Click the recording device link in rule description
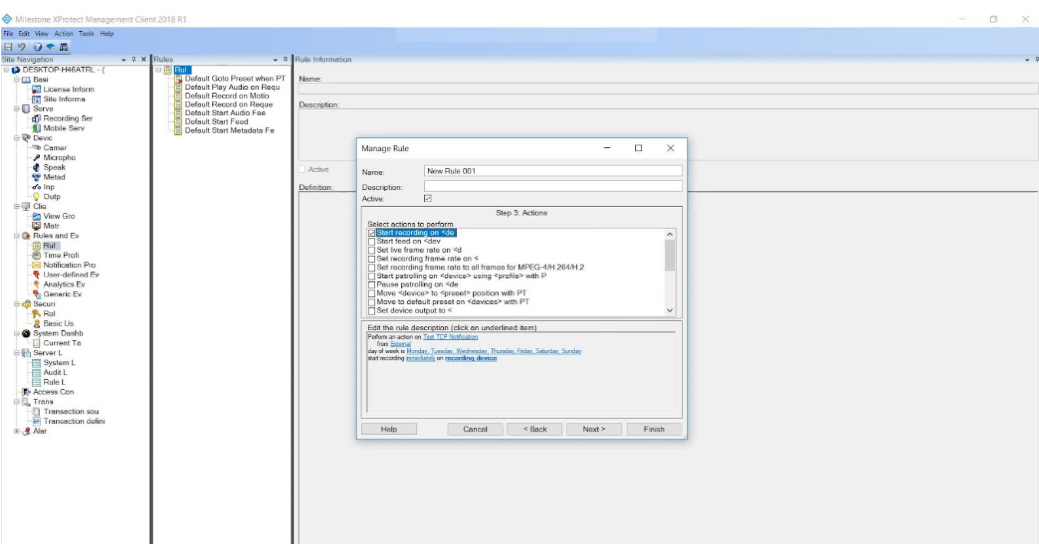The height and width of the screenshot is (556, 1039). [x=470, y=358]
